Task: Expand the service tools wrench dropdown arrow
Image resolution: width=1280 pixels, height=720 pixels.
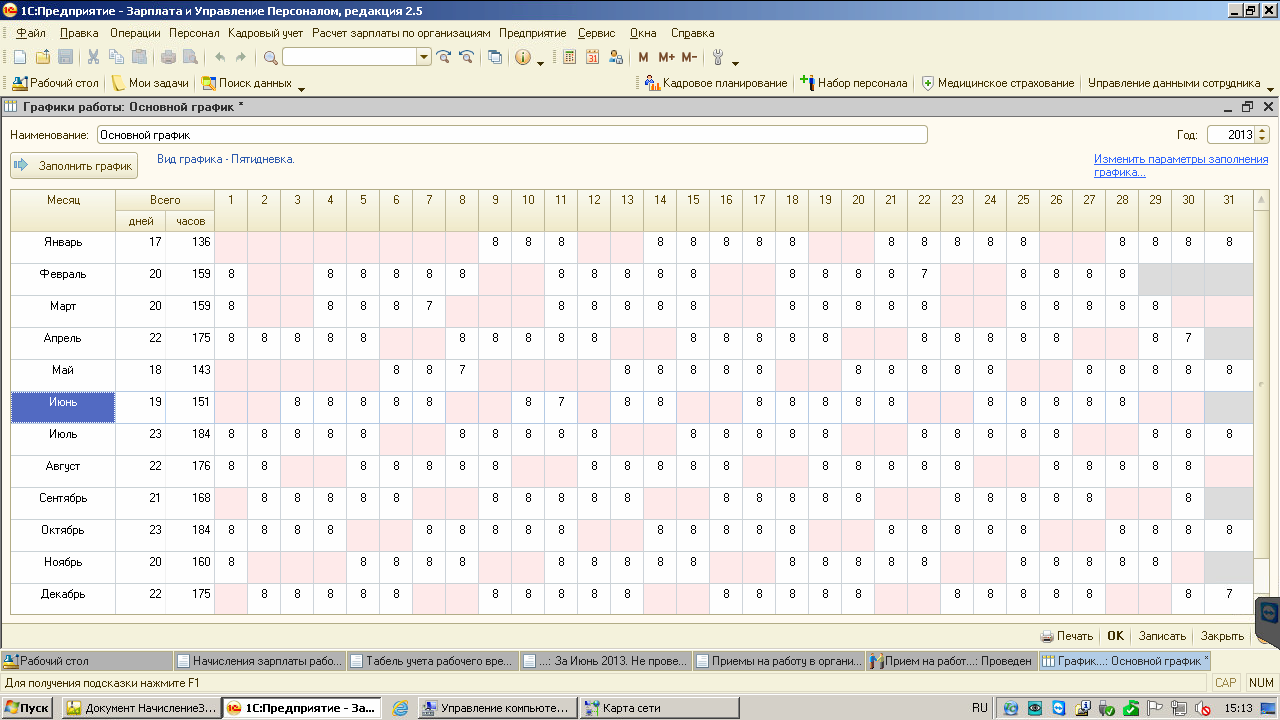Action: 734,62
